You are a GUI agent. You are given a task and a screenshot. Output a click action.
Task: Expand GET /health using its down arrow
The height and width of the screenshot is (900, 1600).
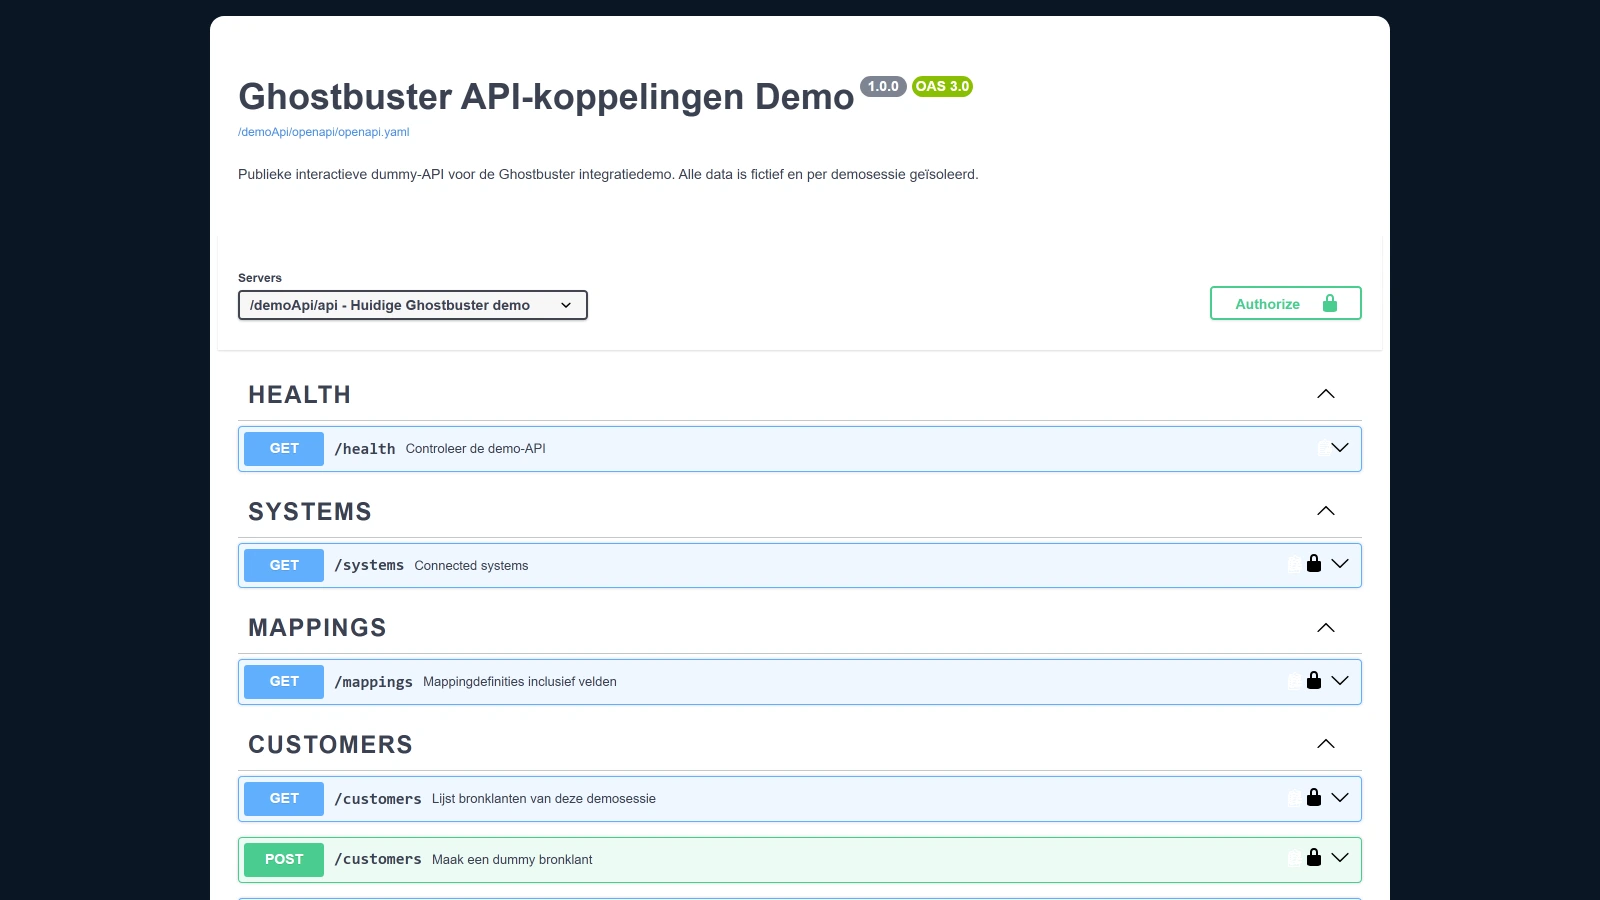(1340, 448)
